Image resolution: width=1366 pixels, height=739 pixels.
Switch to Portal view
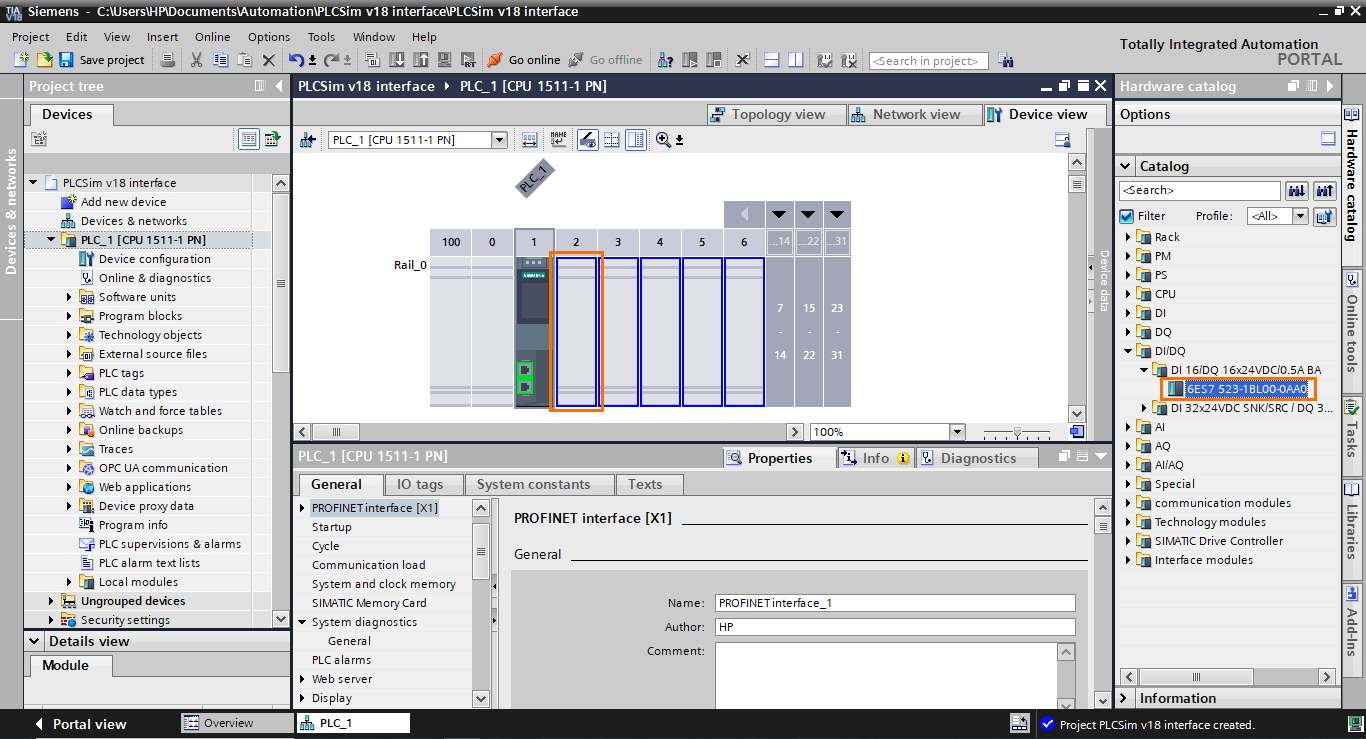point(80,724)
